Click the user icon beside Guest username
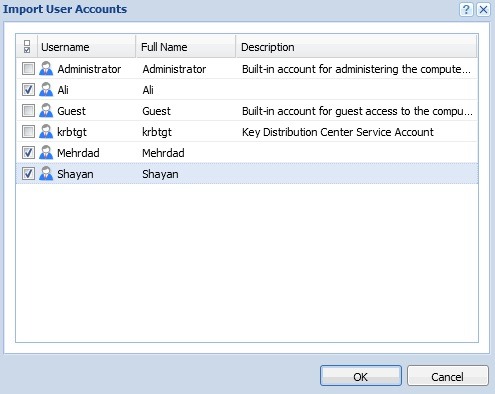 coord(46,111)
